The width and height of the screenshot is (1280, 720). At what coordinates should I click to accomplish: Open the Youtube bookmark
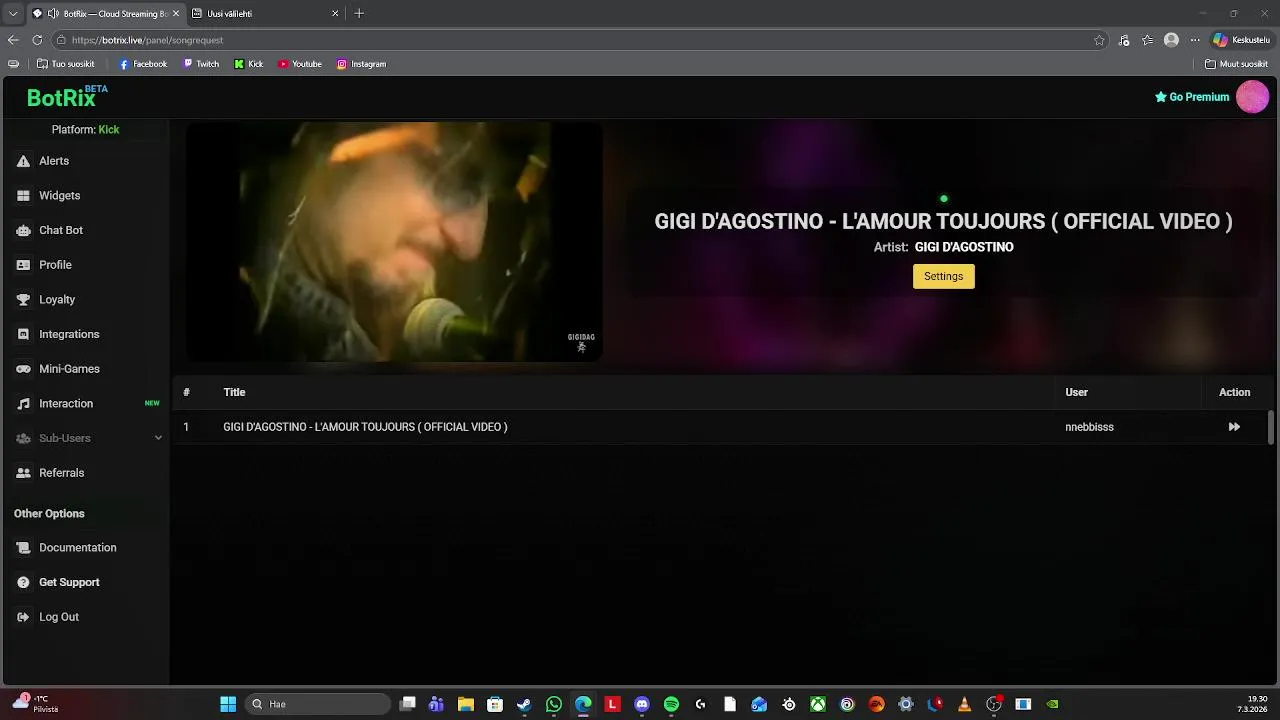tap(300, 64)
